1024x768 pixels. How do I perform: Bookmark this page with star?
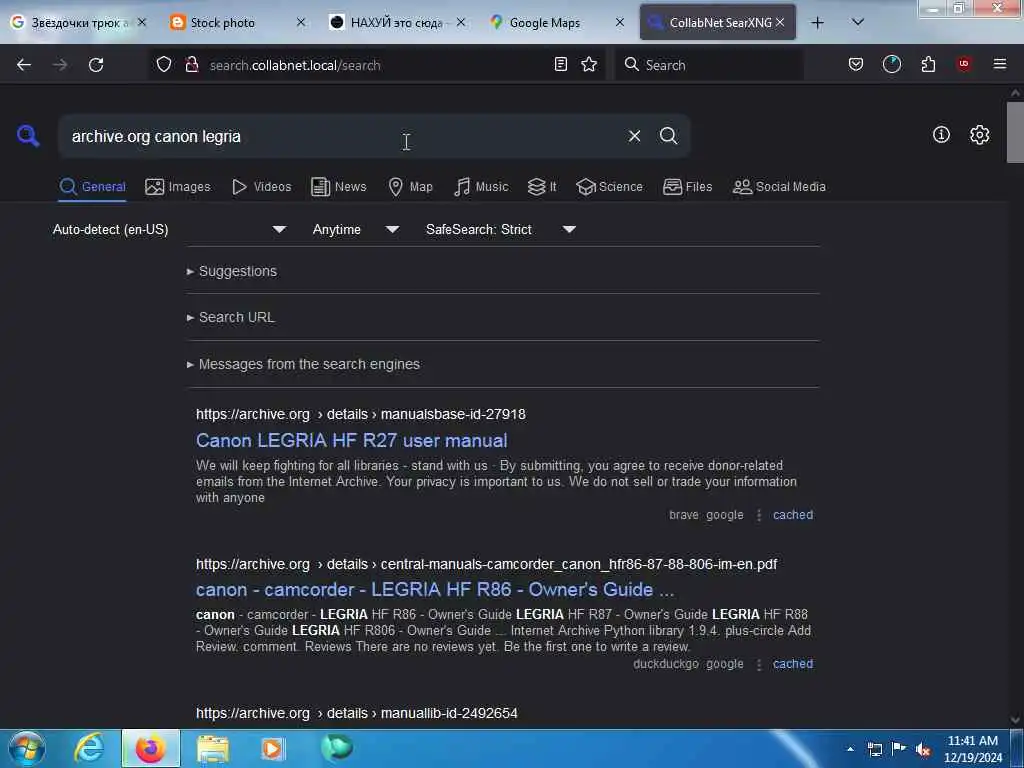click(x=589, y=64)
